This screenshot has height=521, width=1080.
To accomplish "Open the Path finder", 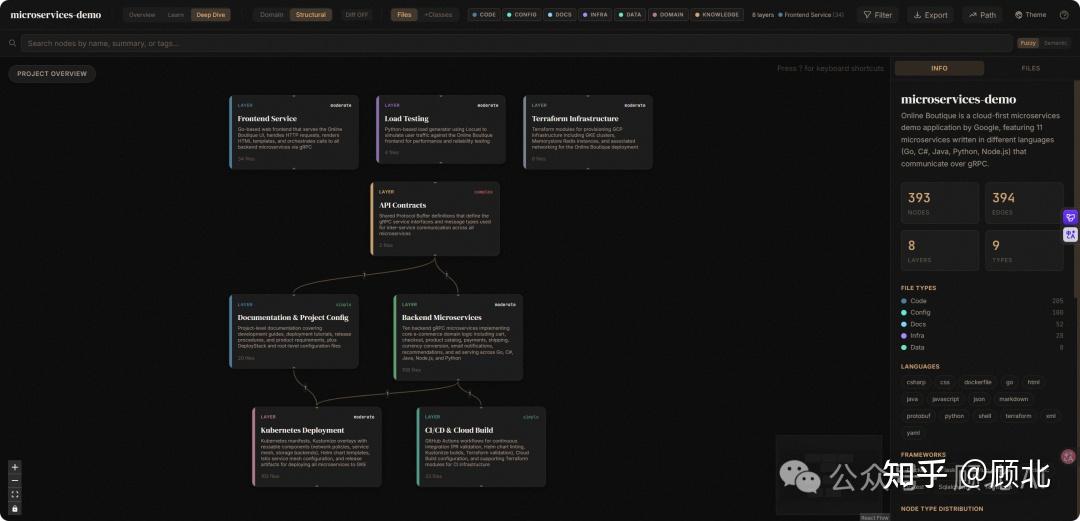I will [982, 14].
